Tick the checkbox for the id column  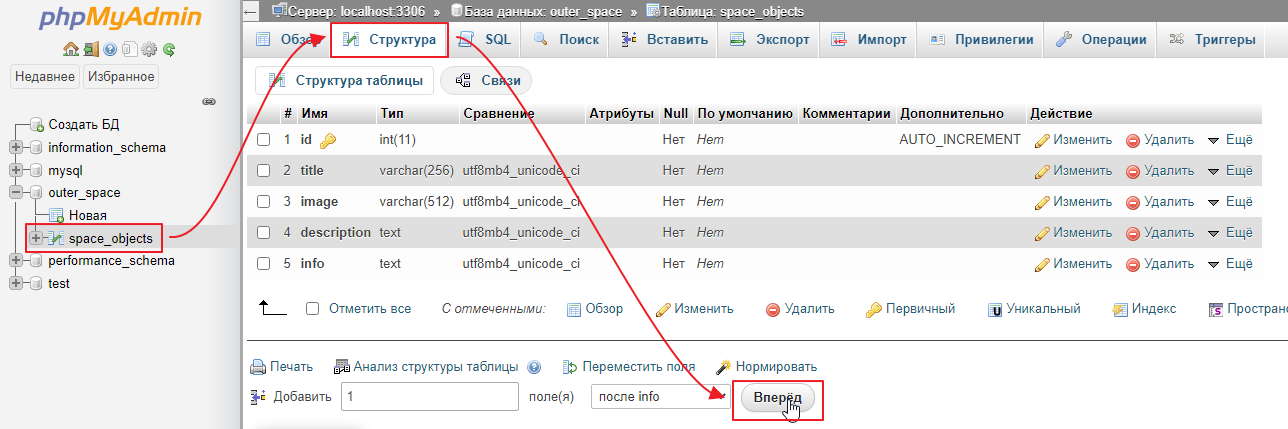264,140
